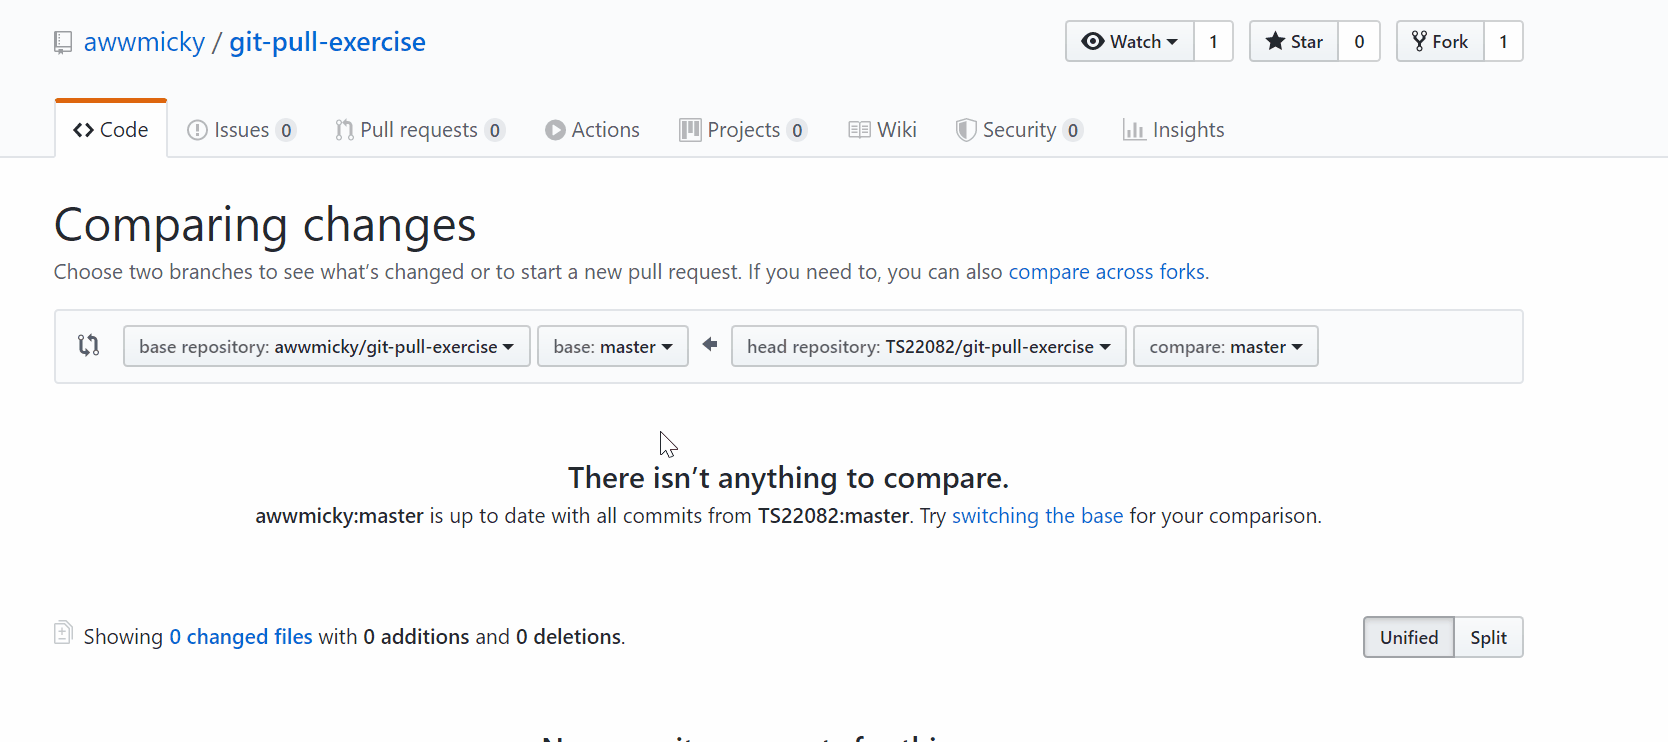Screen dimensions: 1668x742
Task: Click 'There isn't anything to compare.' text
Action: (788, 478)
